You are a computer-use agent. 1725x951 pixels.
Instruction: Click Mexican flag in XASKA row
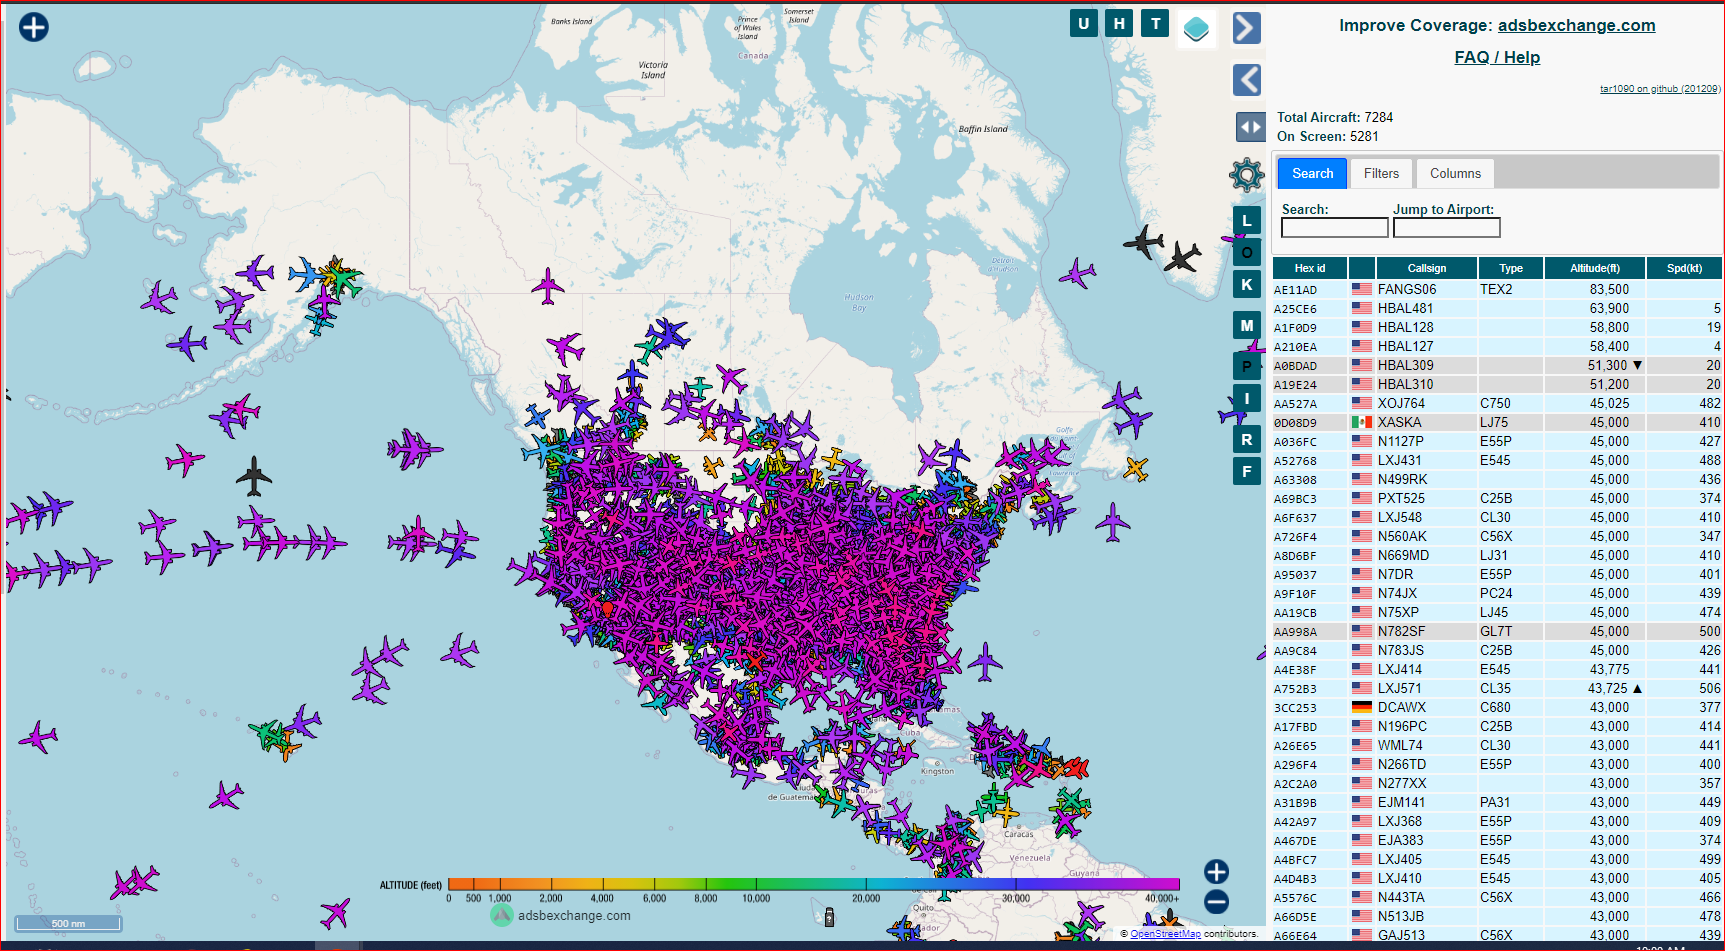tap(1361, 423)
